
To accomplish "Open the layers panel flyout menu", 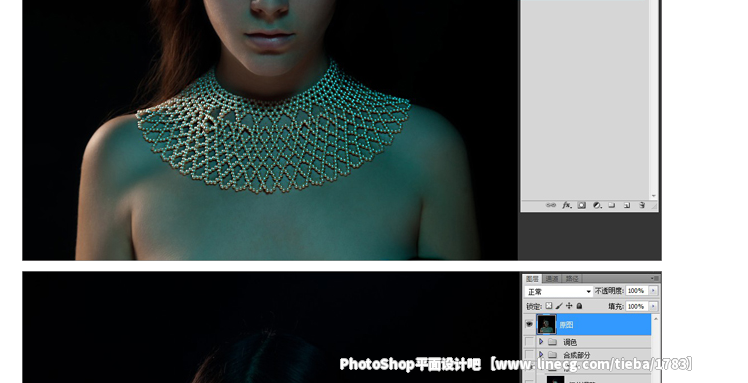I will (x=654, y=278).
